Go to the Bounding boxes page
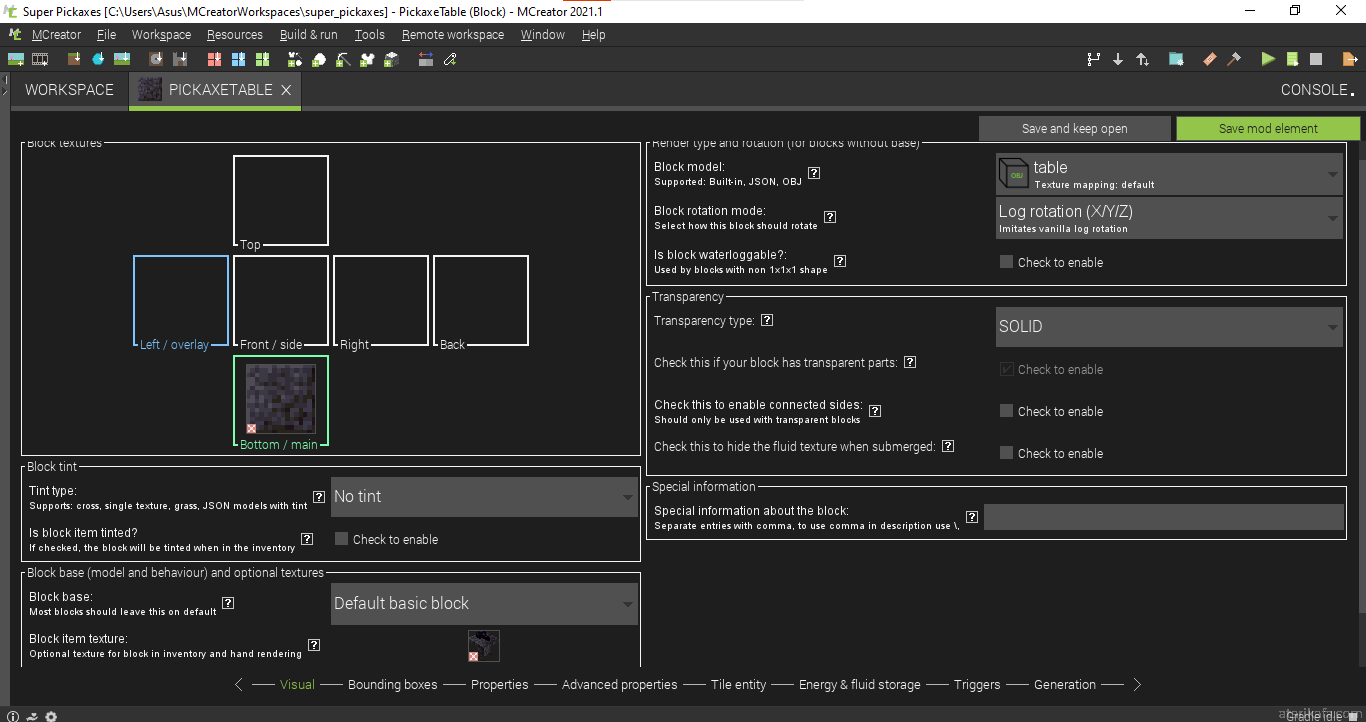 pos(392,685)
